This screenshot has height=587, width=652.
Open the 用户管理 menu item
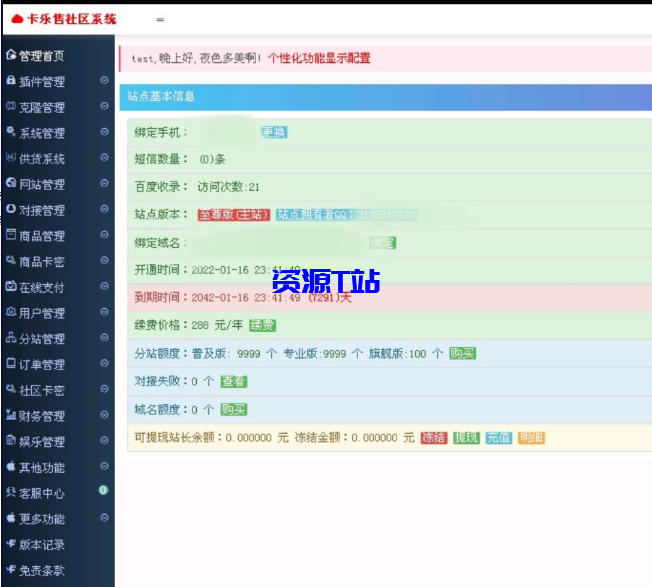[58, 313]
